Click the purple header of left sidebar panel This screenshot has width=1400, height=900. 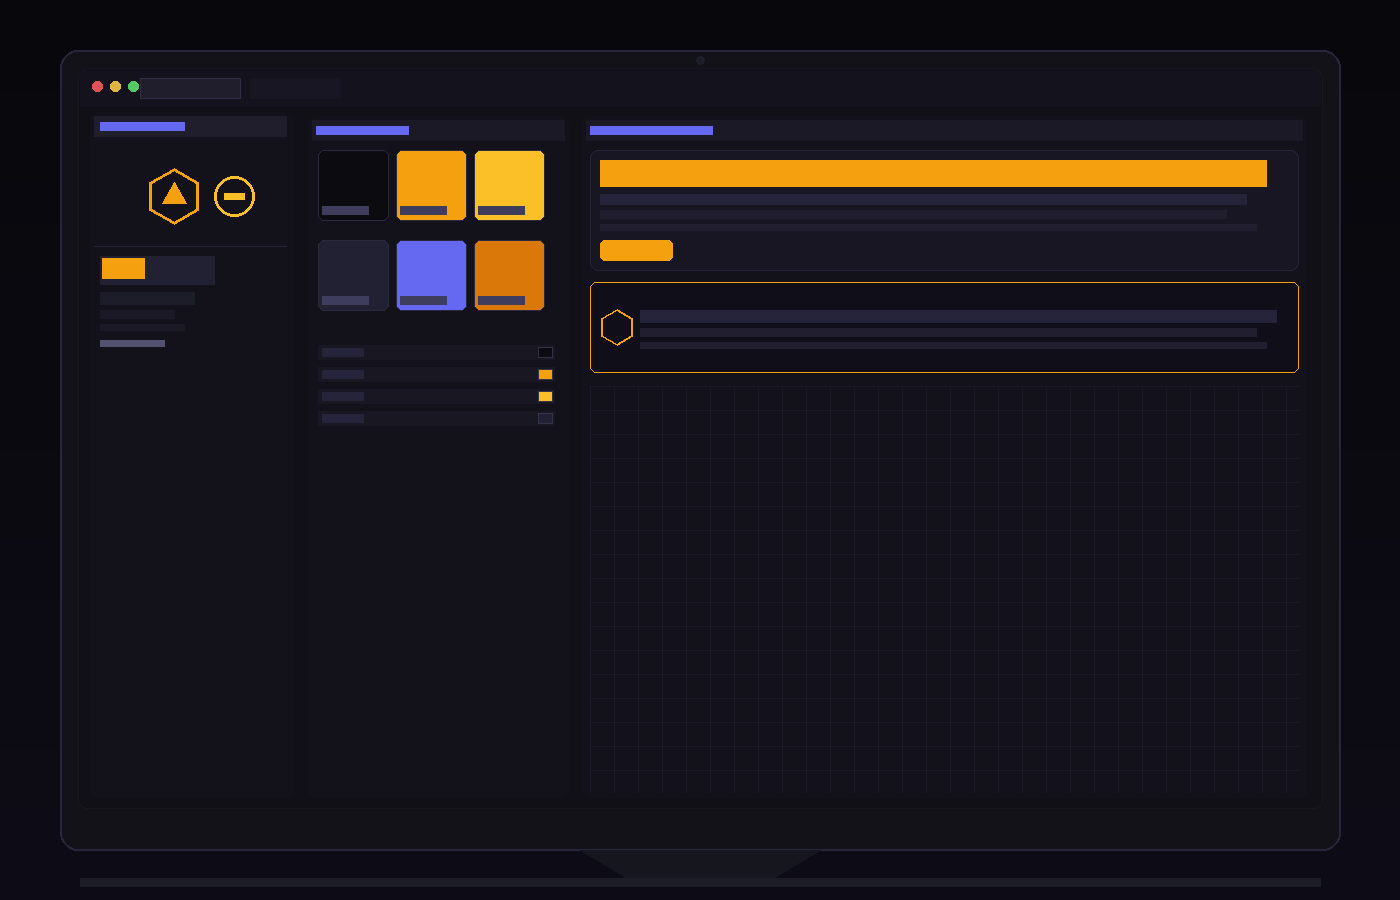[142, 126]
